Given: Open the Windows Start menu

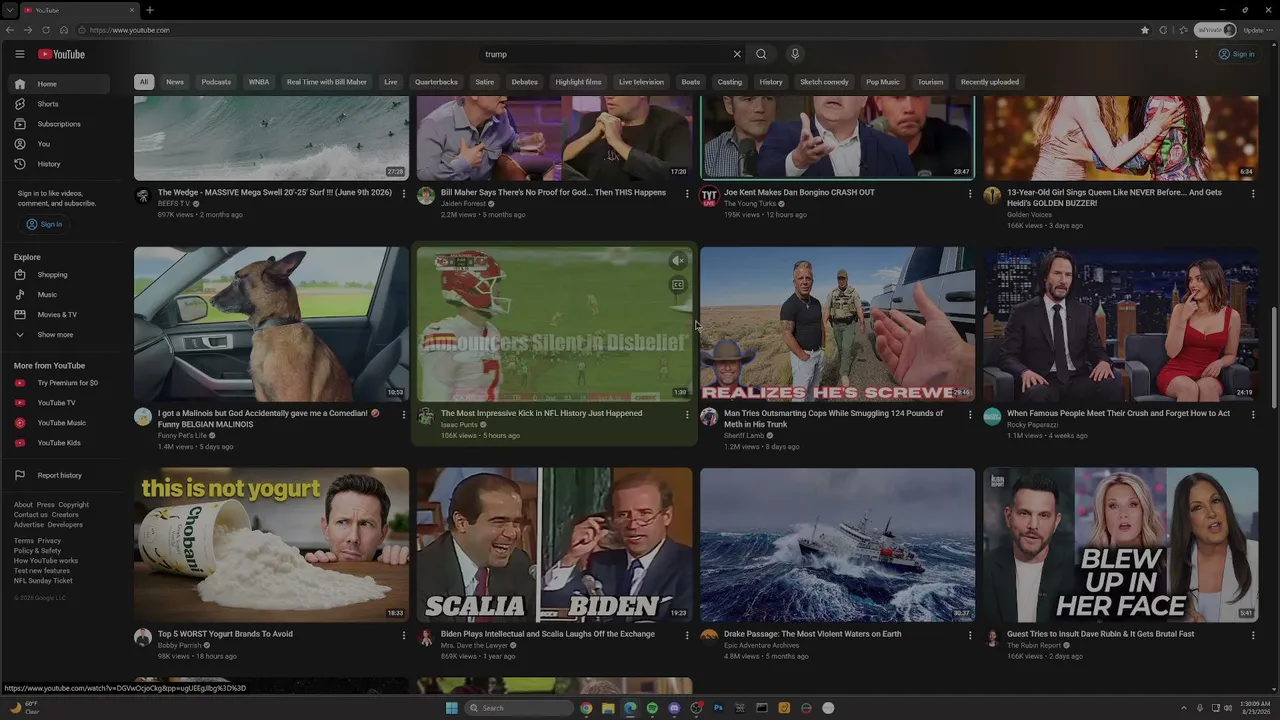Looking at the screenshot, I should pyautogui.click(x=452, y=708).
